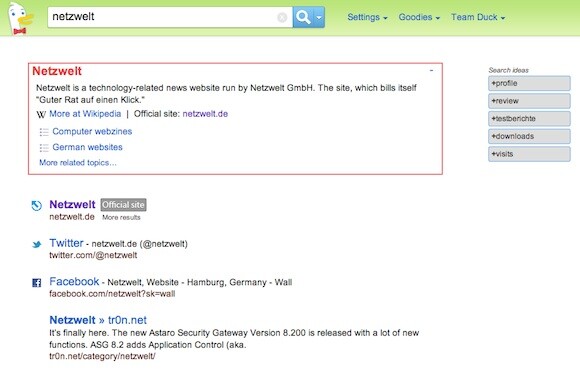Clear the search box with the X icon
The height and width of the screenshot is (370, 580).
282,17
